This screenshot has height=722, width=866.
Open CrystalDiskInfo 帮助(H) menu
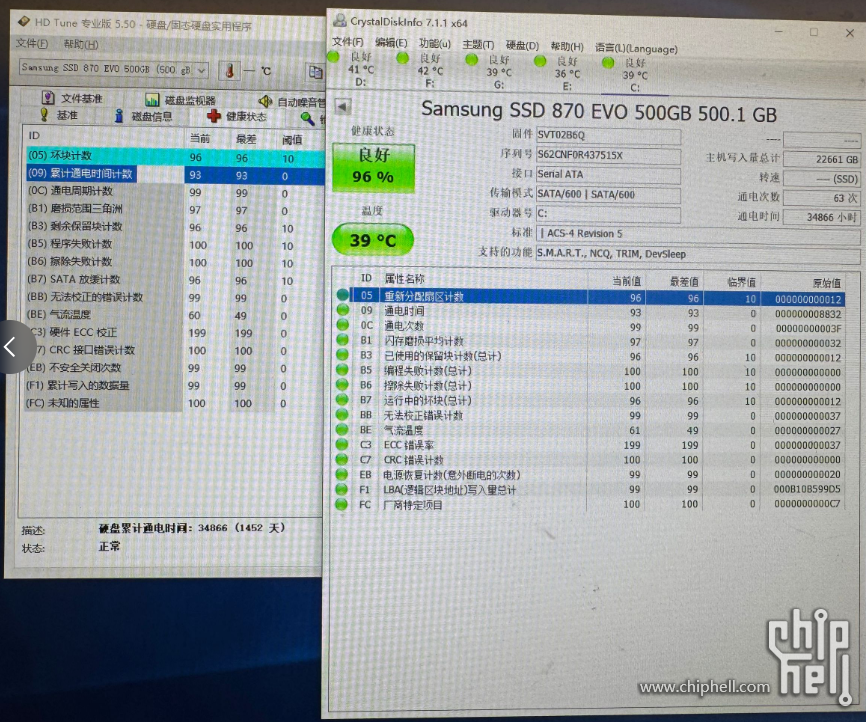click(x=567, y=46)
